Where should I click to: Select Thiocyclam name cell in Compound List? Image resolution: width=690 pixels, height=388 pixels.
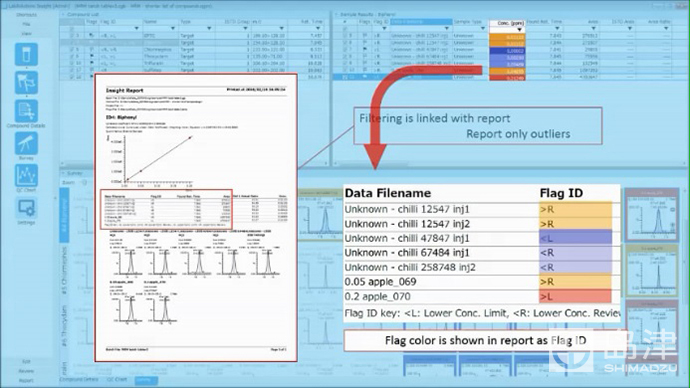pyautogui.click(x=160, y=56)
